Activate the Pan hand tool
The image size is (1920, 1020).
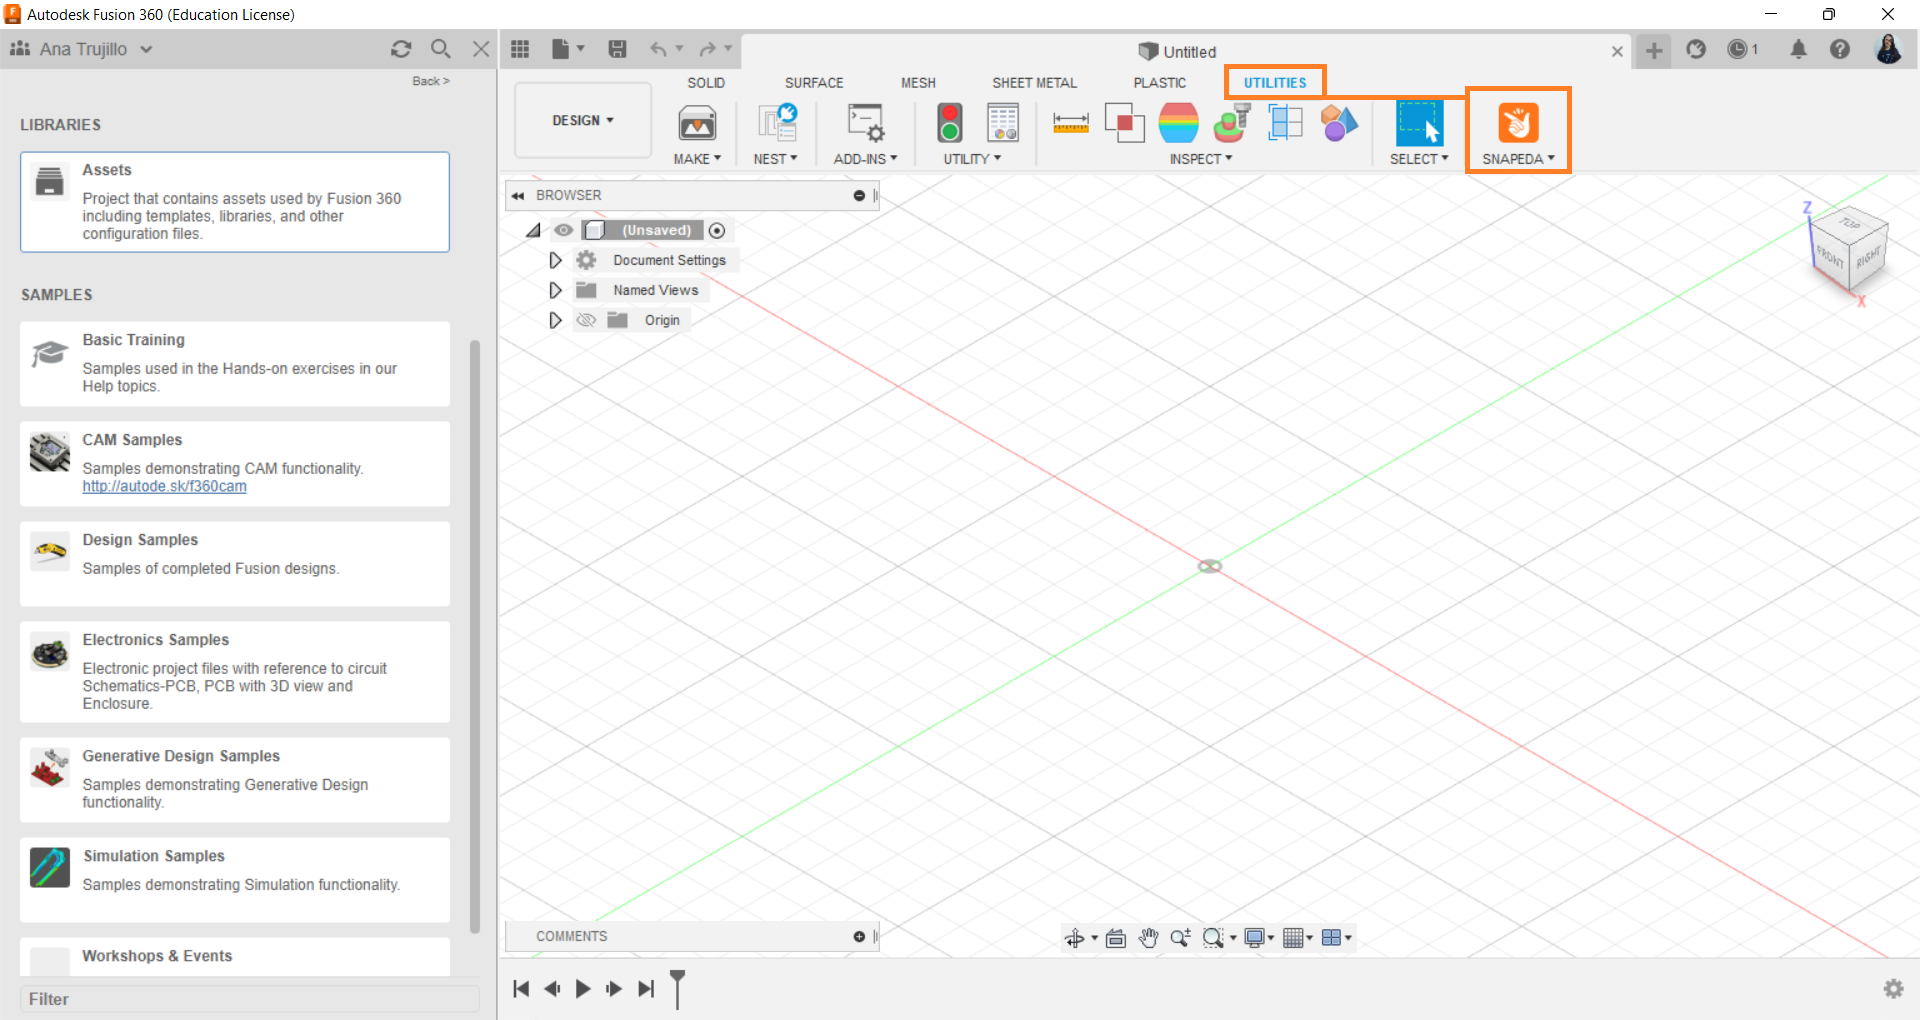coord(1148,937)
